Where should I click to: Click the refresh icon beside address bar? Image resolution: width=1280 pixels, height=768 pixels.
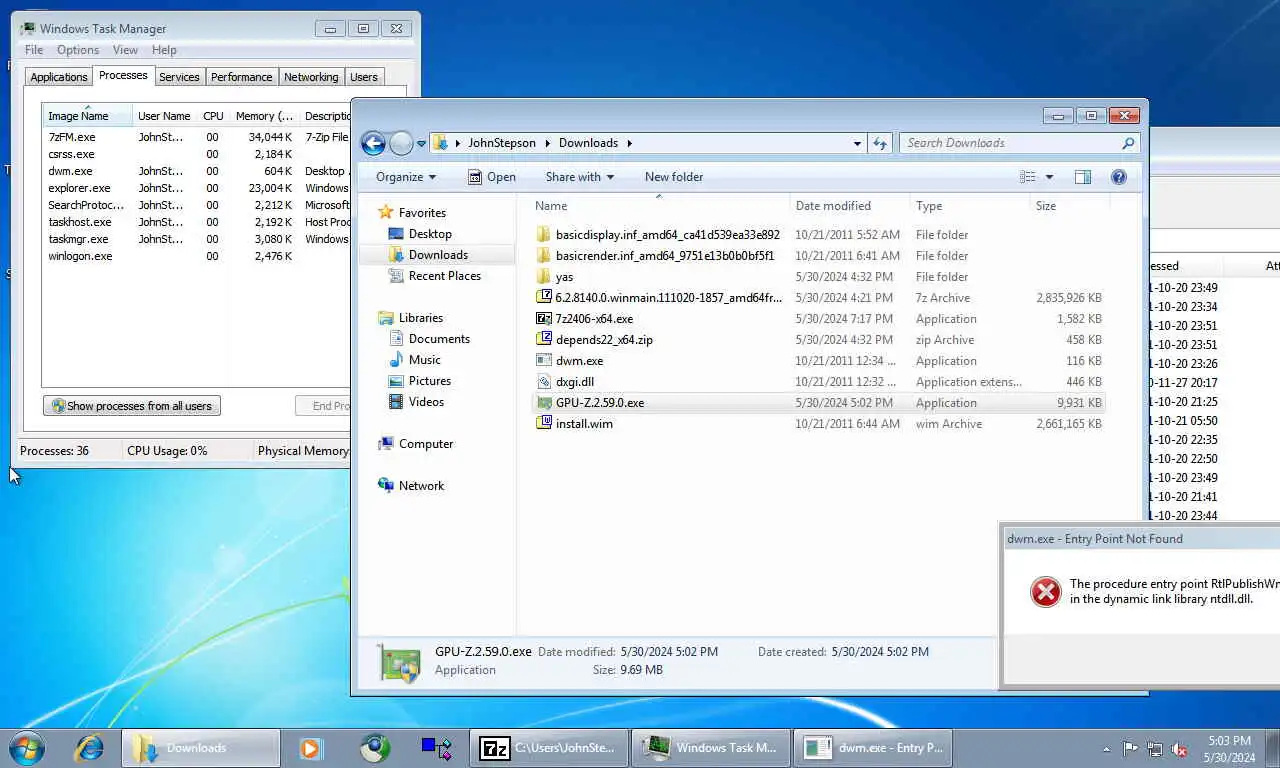(x=880, y=143)
